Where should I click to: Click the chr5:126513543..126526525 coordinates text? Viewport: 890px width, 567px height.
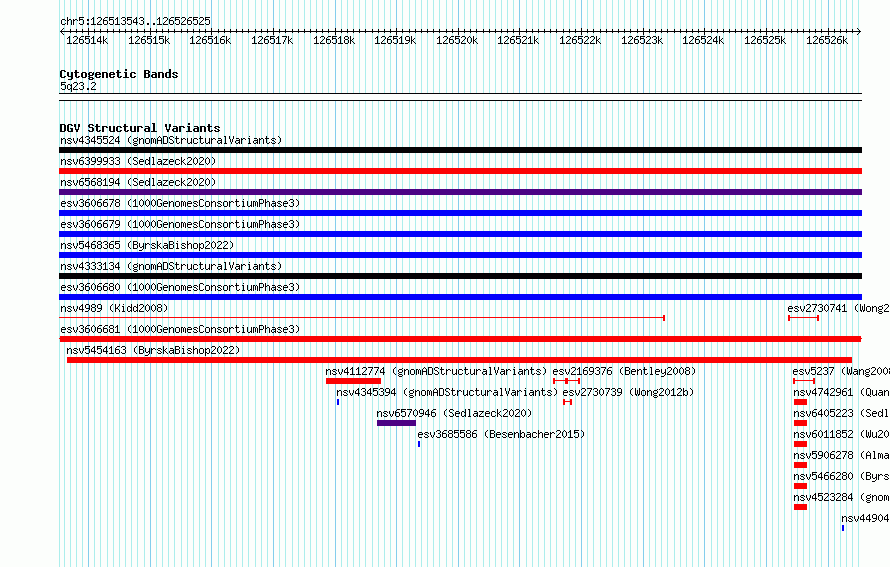(135, 21)
